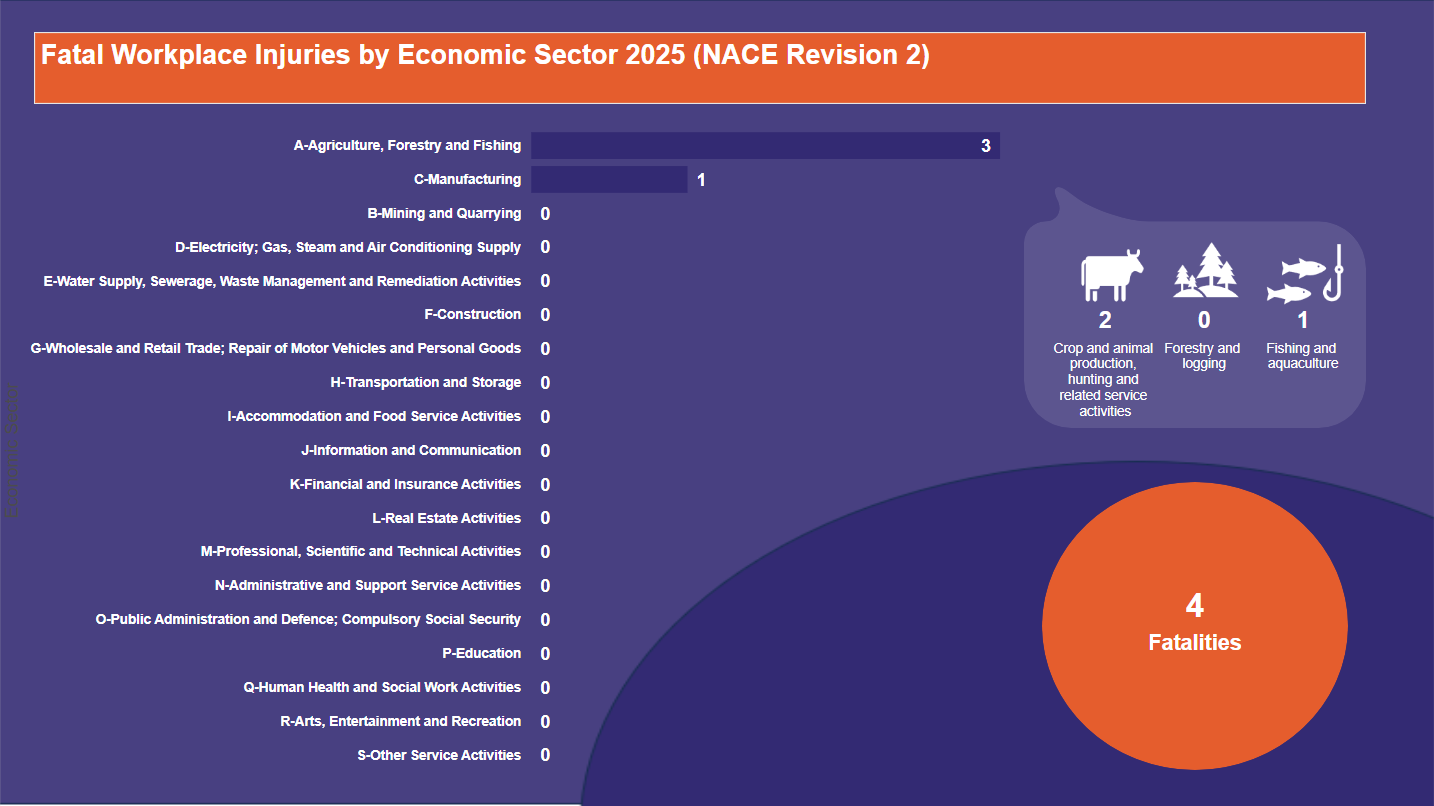The height and width of the screenshot is (806, 1434).
Task: Click the word Fatalities in the circle
Action: tap(1195, 643)
